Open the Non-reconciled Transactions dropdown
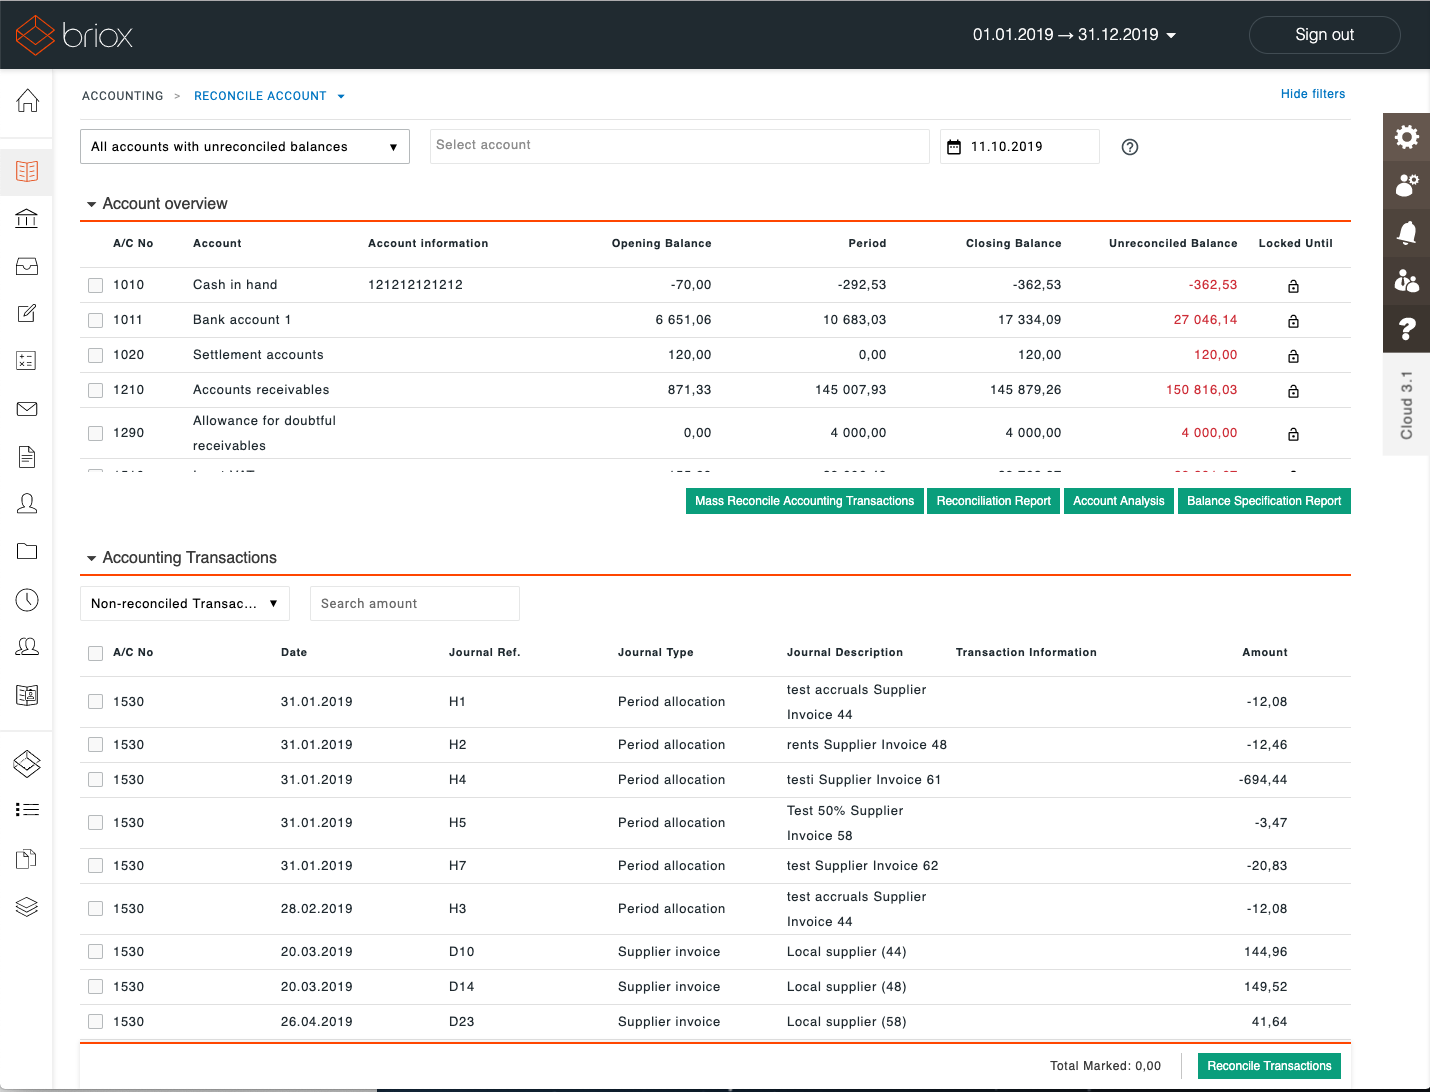 click(184, 603)
